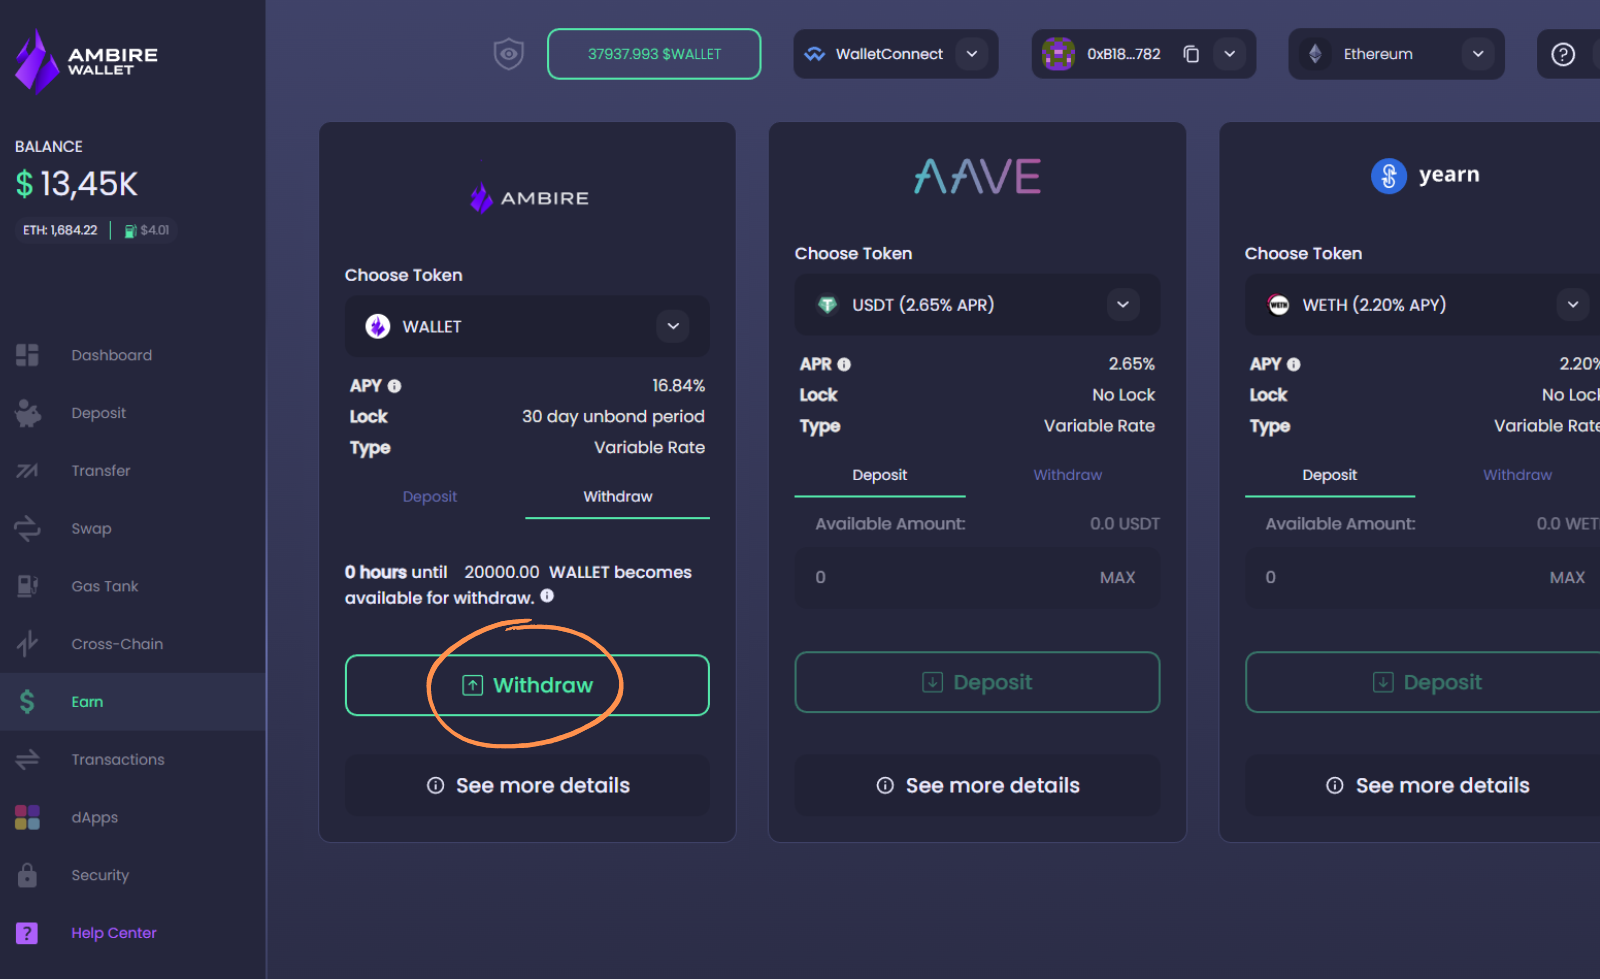Expand the WalletConnect dropdown
1600x980 pixels.
[x=972, y=54]
